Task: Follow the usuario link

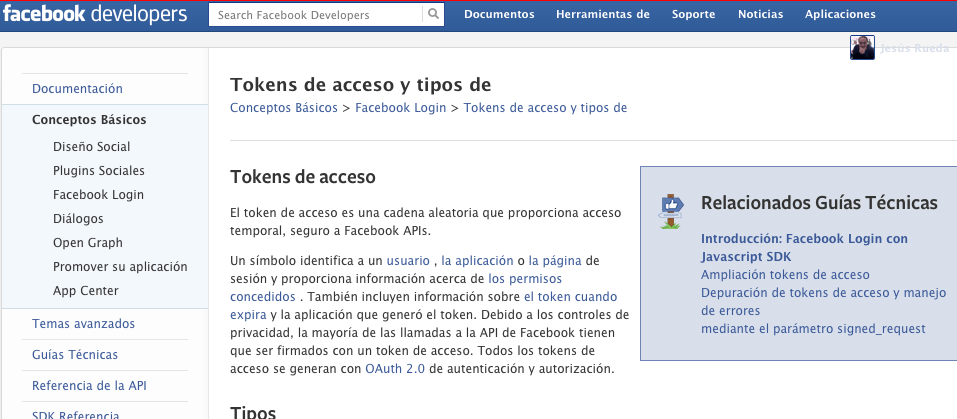Action: [408, 261]
